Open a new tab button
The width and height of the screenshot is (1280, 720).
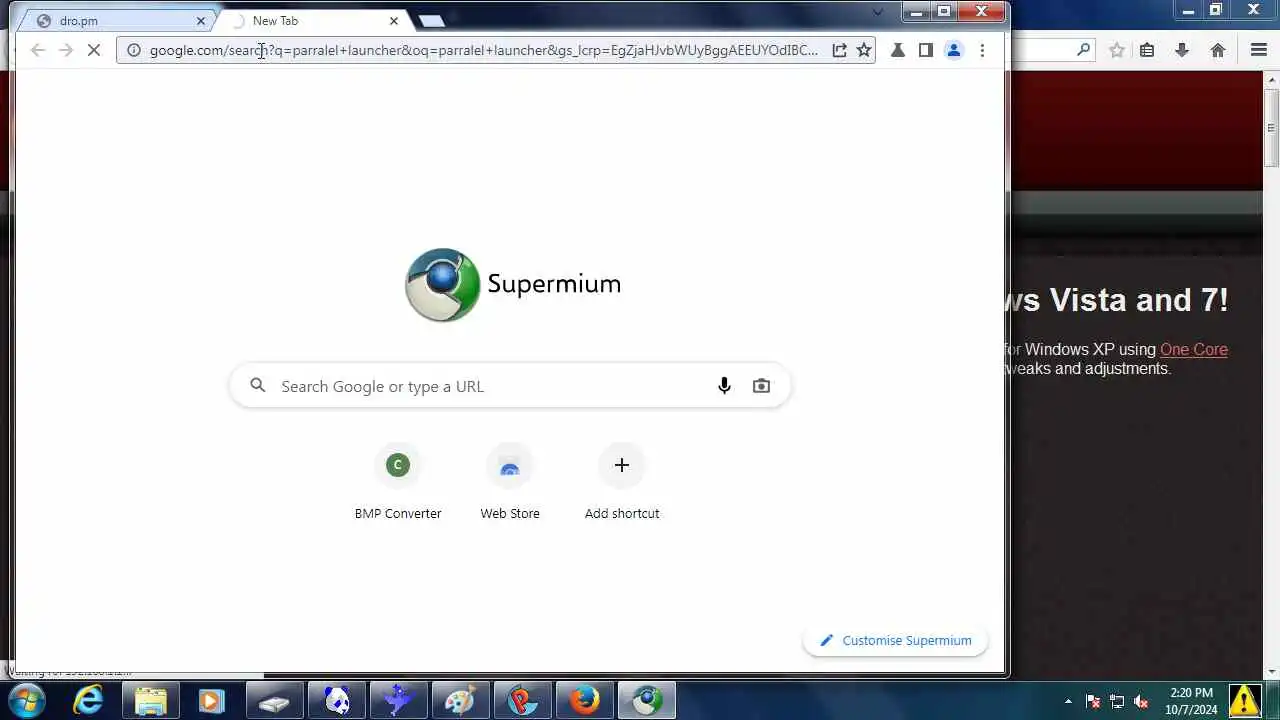pyautogui.click(x=431, y=21)
